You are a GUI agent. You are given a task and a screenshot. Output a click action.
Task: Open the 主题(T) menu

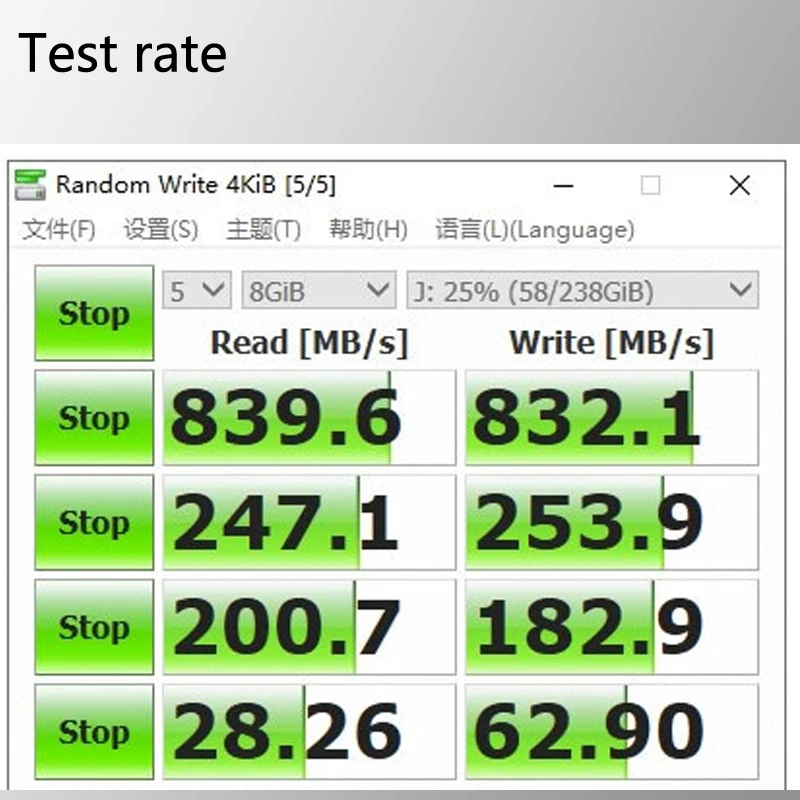(264, 229)
